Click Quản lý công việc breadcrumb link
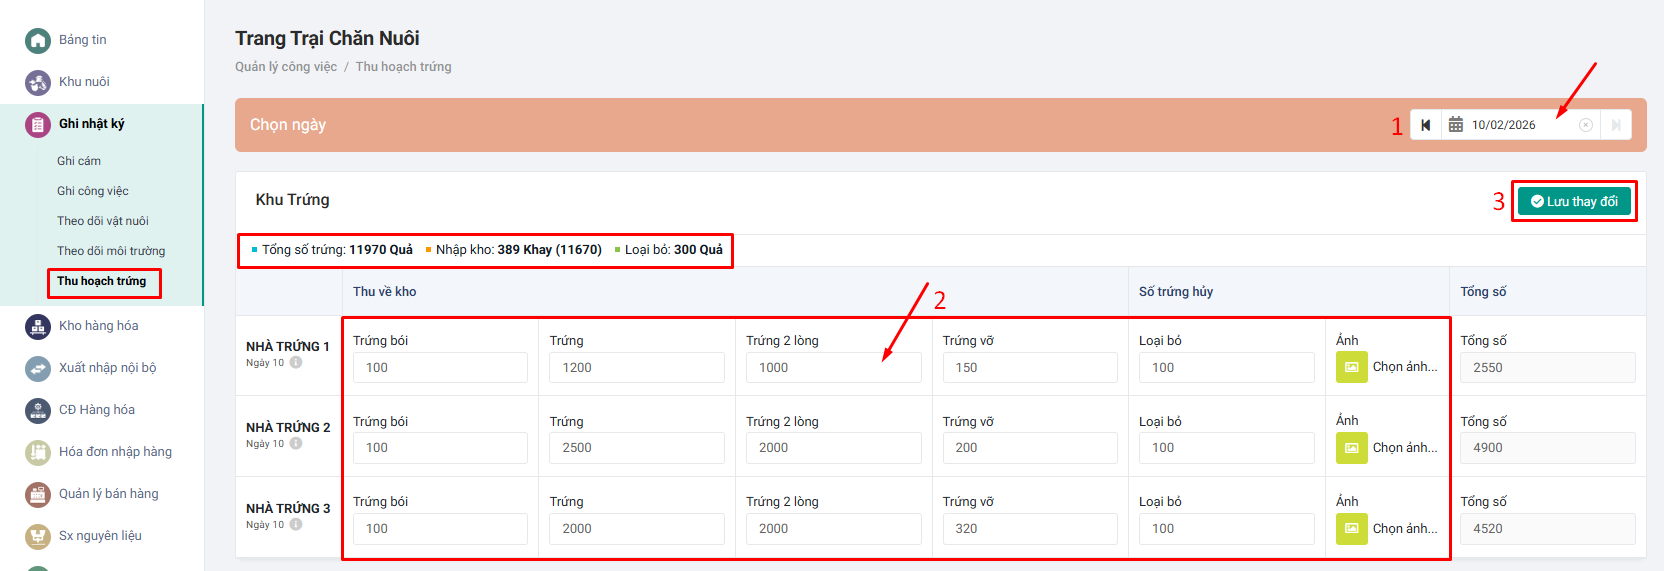The width and height of the screenshot is (1664, 571). [x=286, y=67]
